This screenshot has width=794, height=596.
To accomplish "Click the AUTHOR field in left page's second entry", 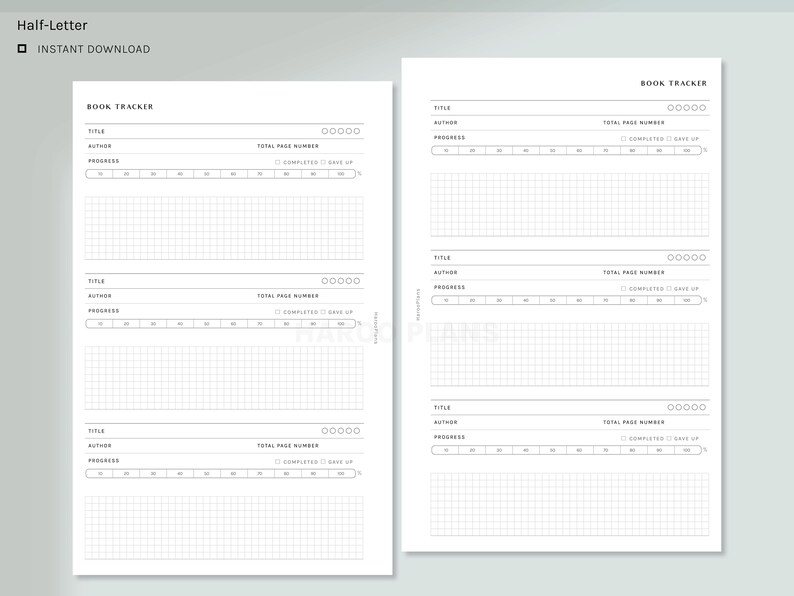I will tap(171, 296).
